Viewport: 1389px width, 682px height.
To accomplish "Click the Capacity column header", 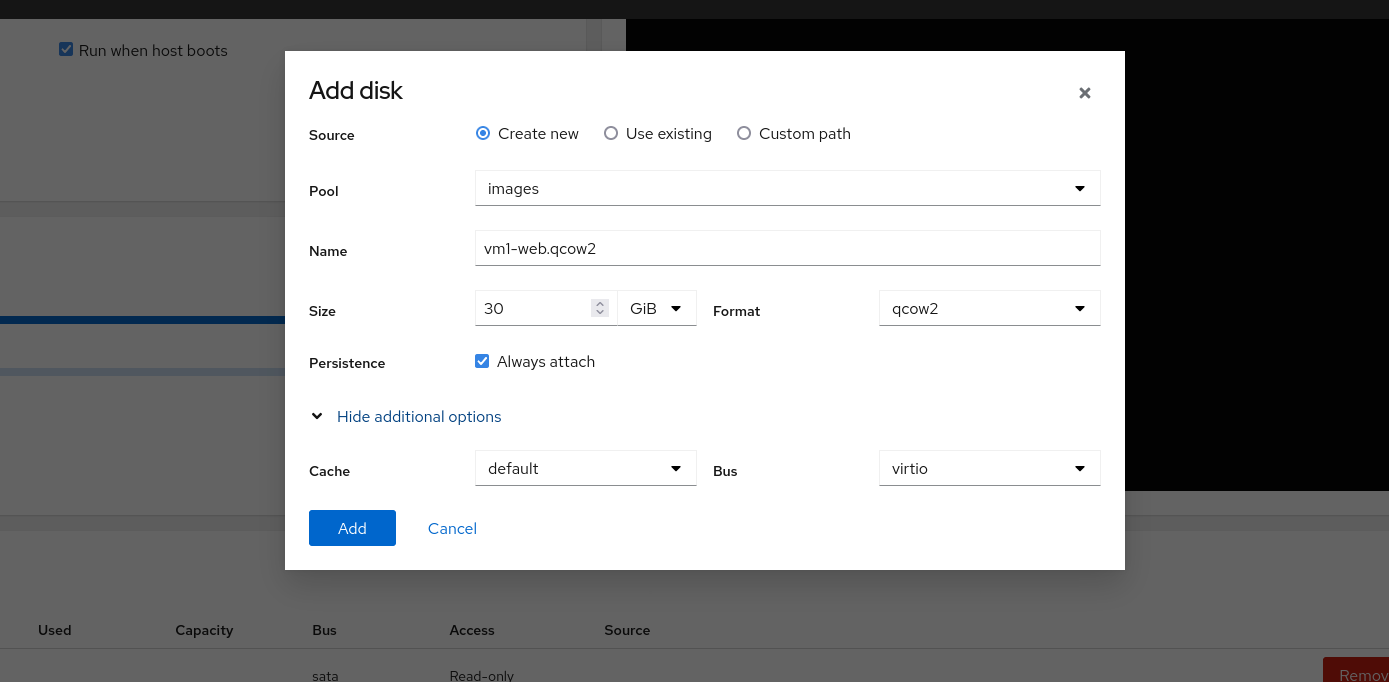I will click(x=204, y=630).
